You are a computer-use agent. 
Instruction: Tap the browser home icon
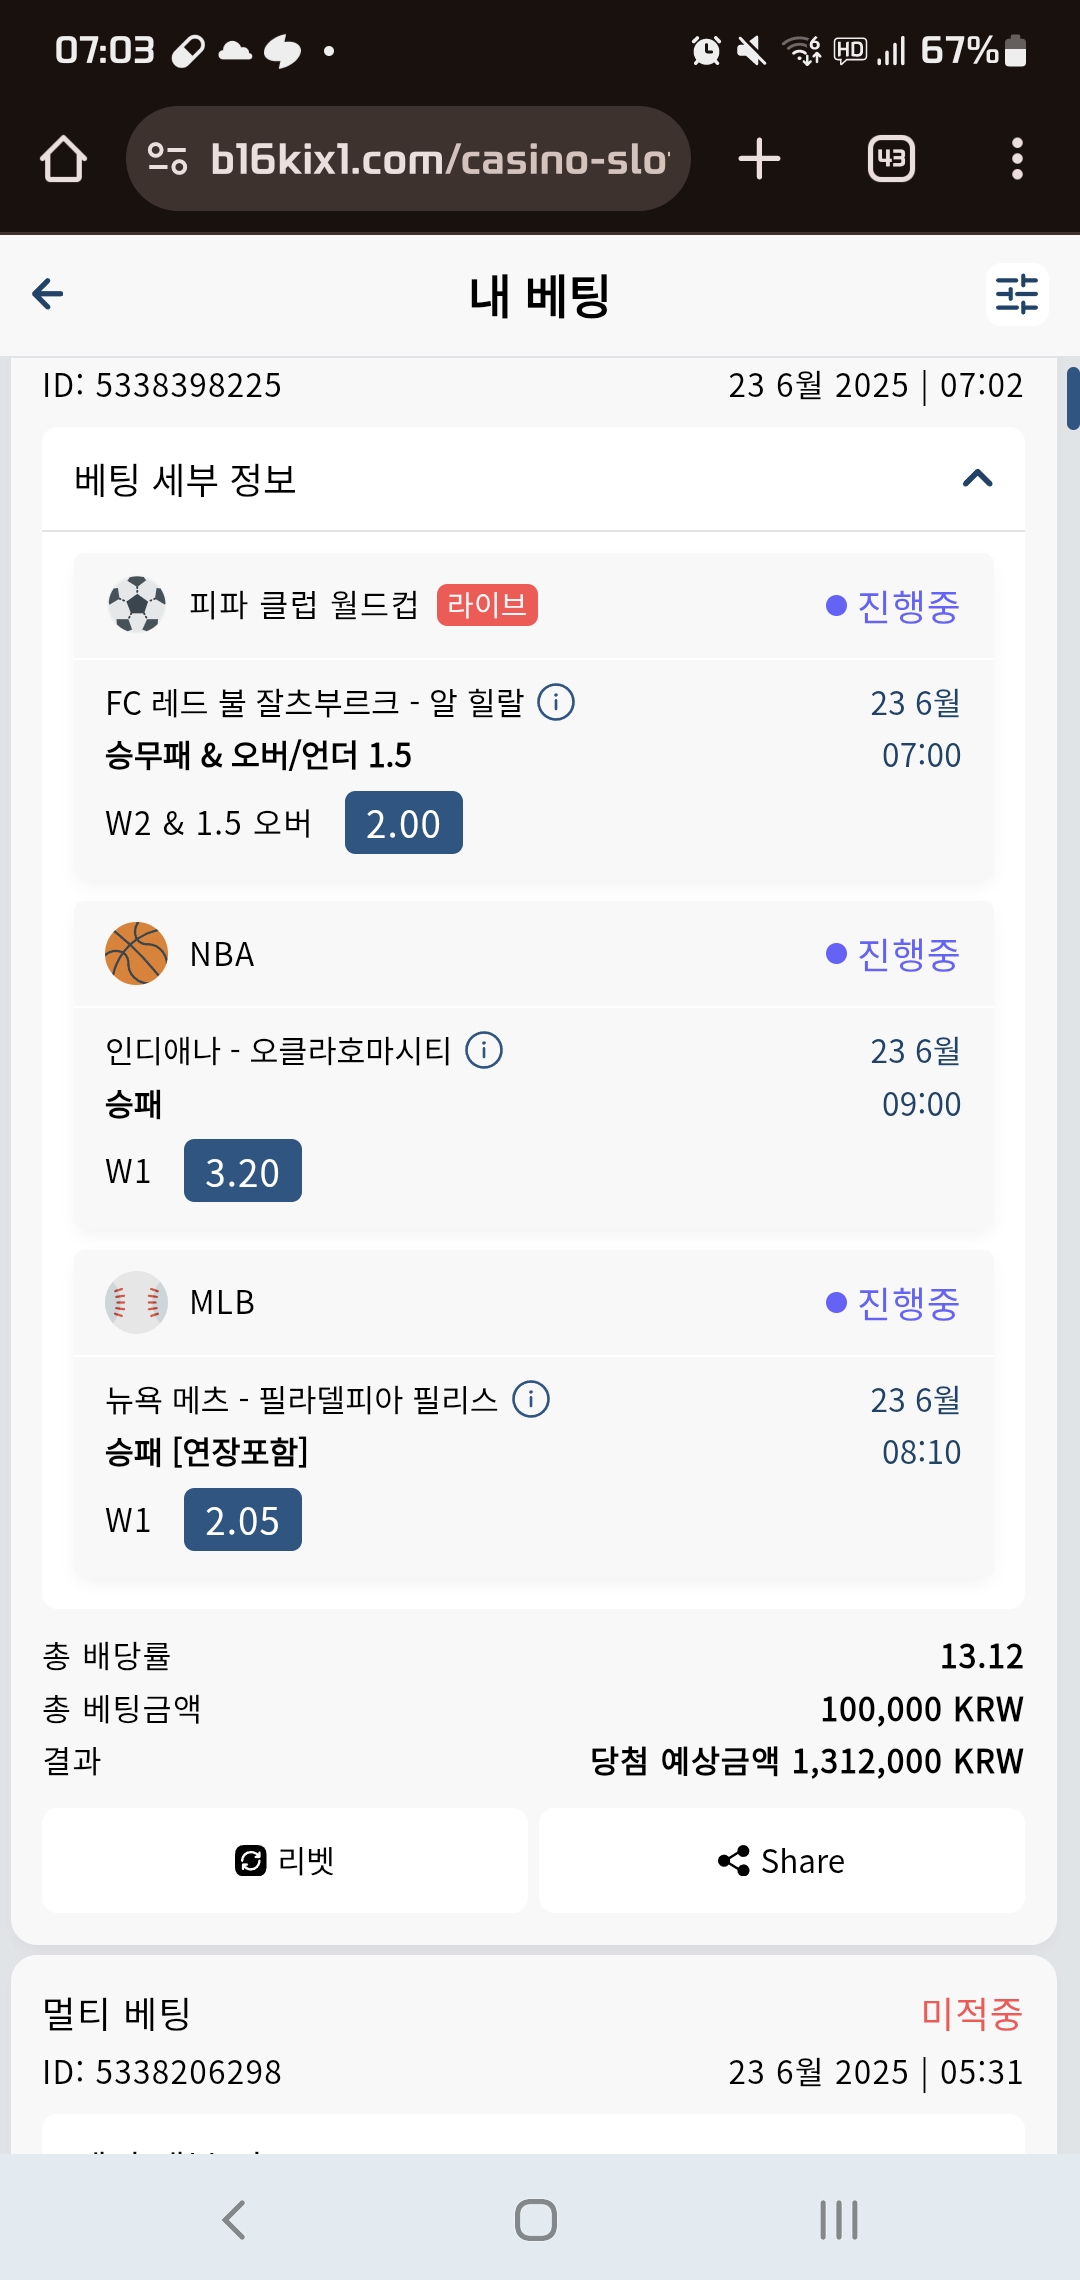(x=63, y=159)
